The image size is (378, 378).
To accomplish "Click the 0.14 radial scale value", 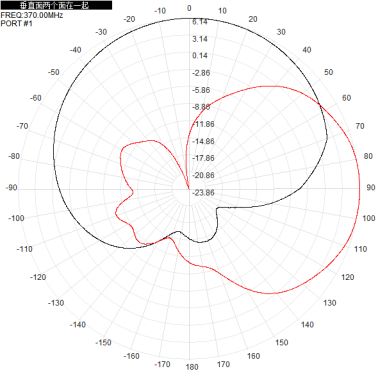I will point(200,56).
